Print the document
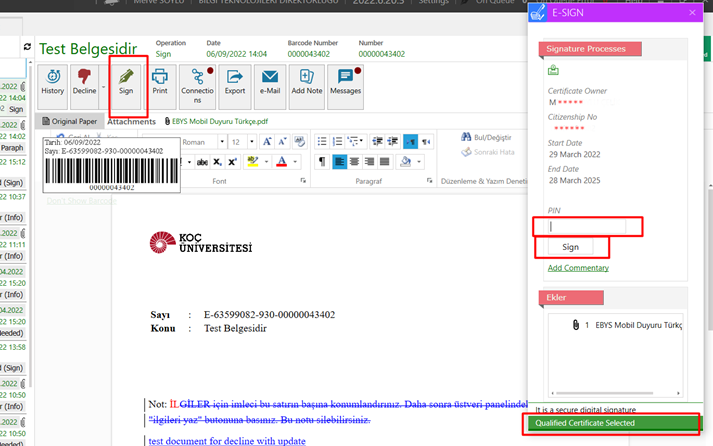Image resolution: width=713 pixels, height=446 pixels. 159,82
